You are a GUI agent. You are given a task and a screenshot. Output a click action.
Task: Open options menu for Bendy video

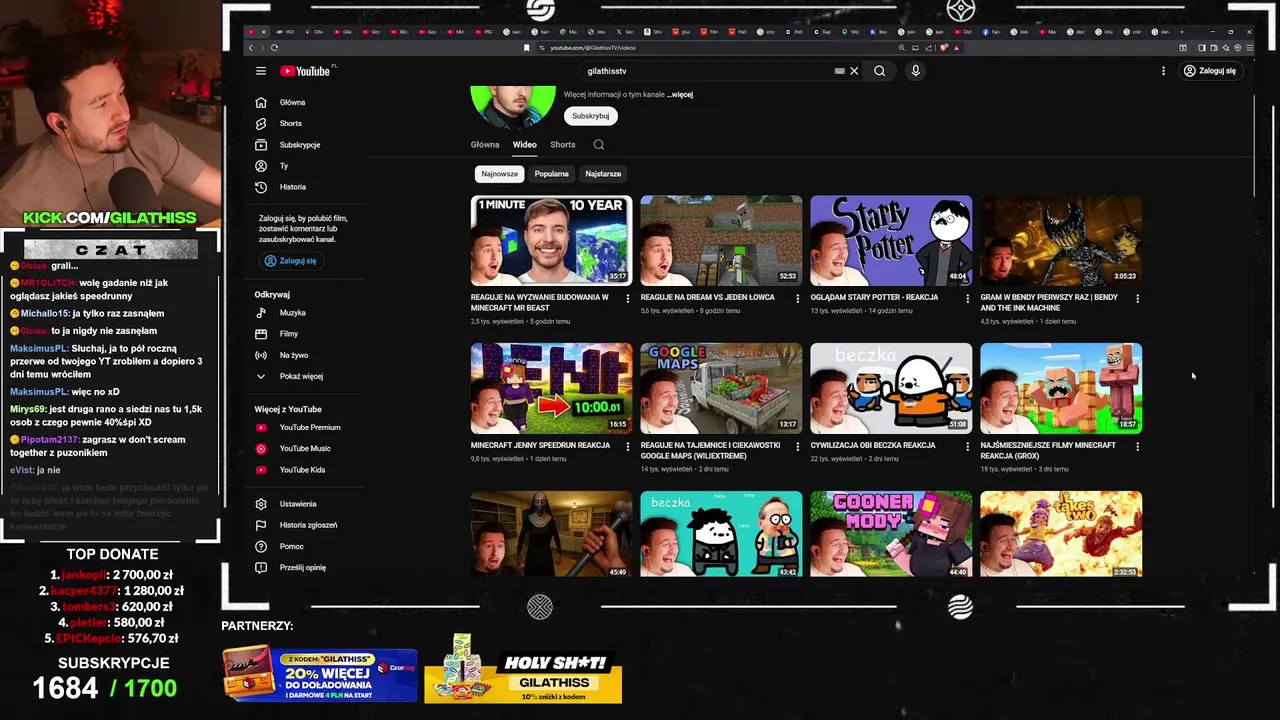coord(1137,298)
